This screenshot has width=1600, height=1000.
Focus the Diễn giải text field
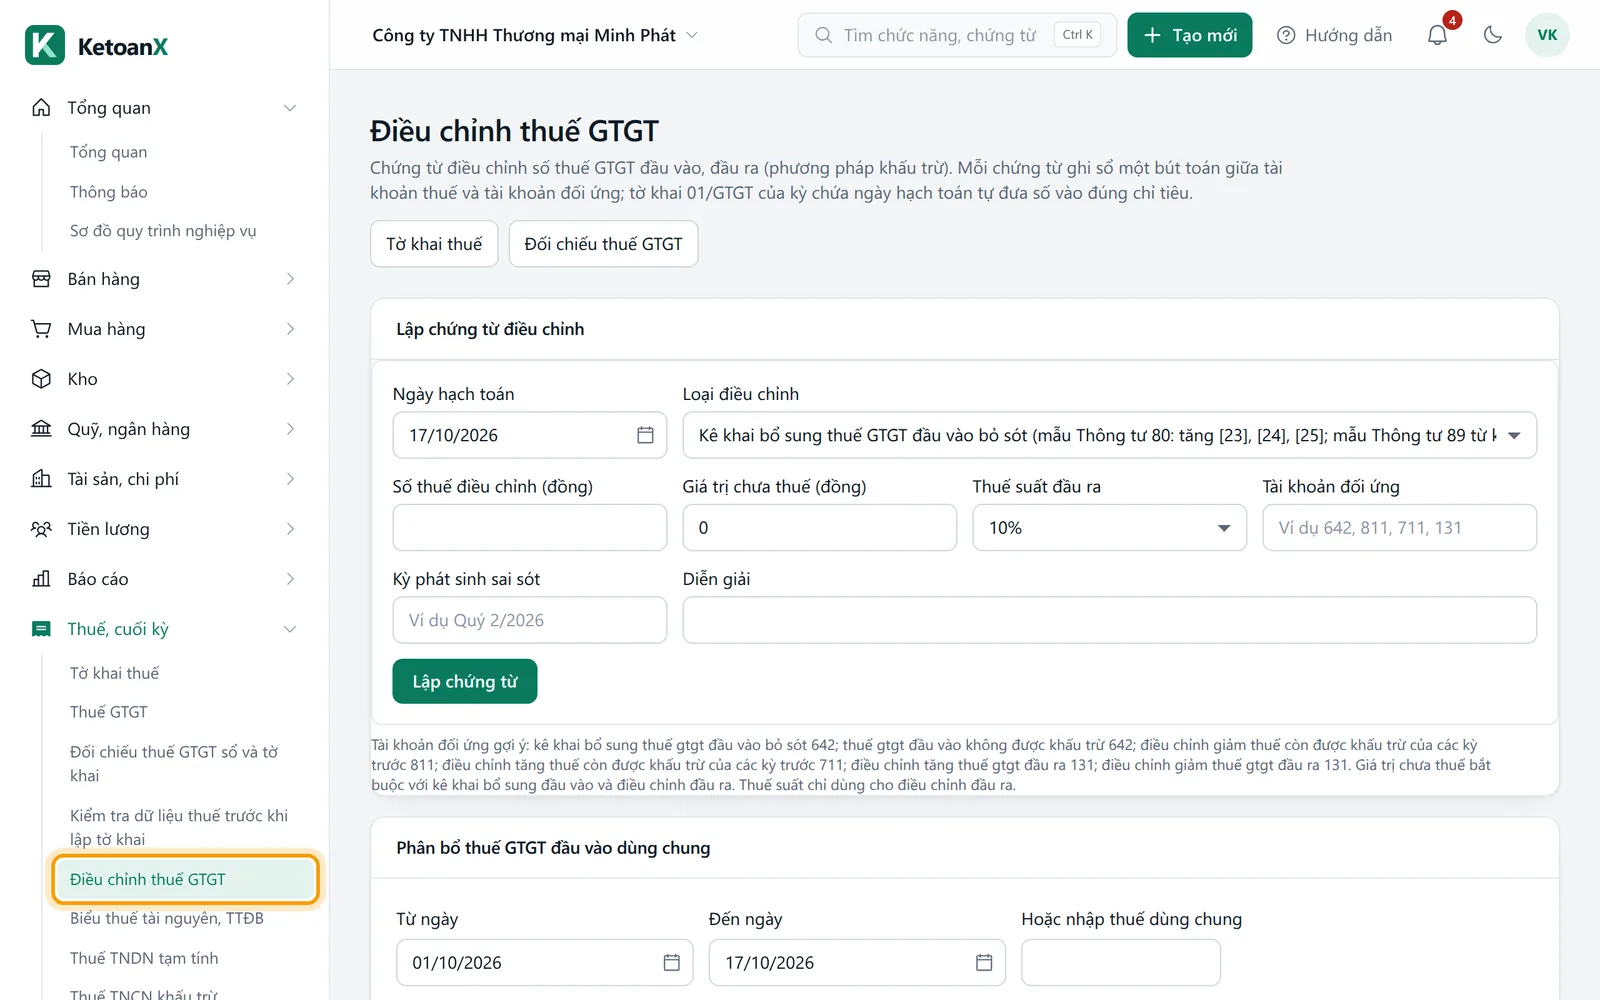(x=1110, y=620)
